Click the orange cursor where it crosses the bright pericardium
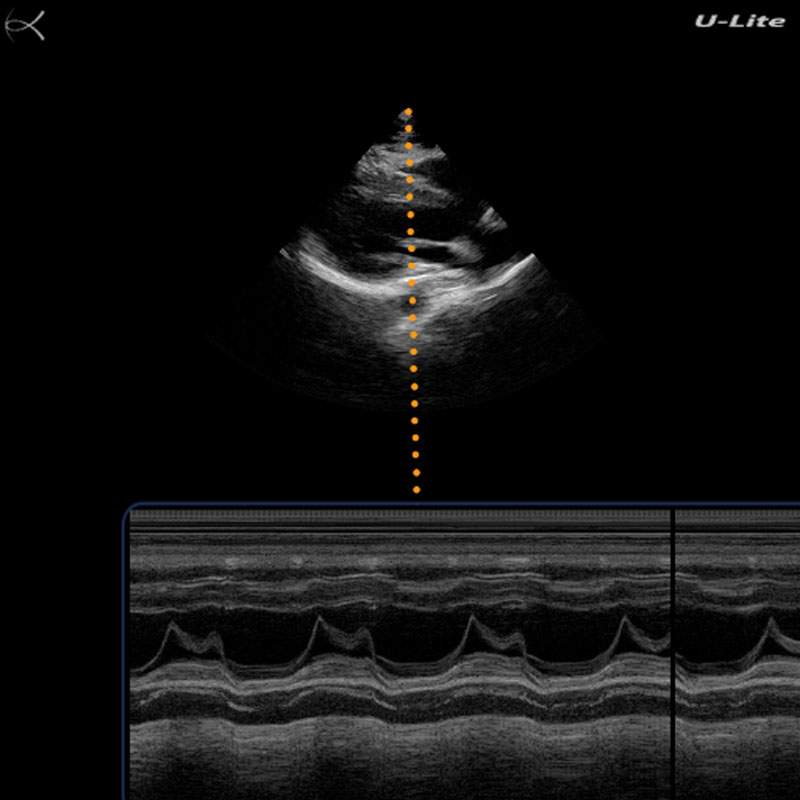 [411, 283]
